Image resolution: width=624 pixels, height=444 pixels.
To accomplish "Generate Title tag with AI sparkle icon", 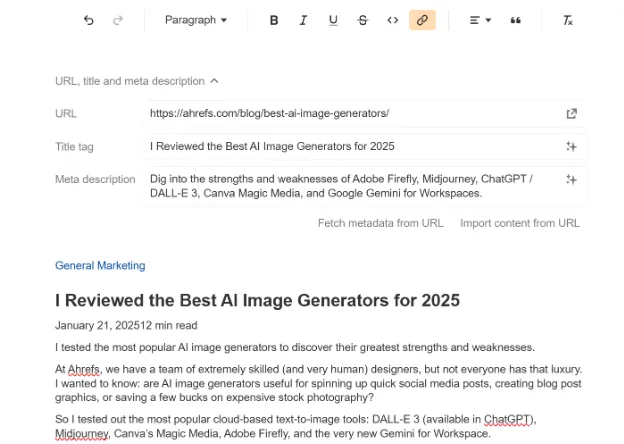I will [x=571, y=146].
